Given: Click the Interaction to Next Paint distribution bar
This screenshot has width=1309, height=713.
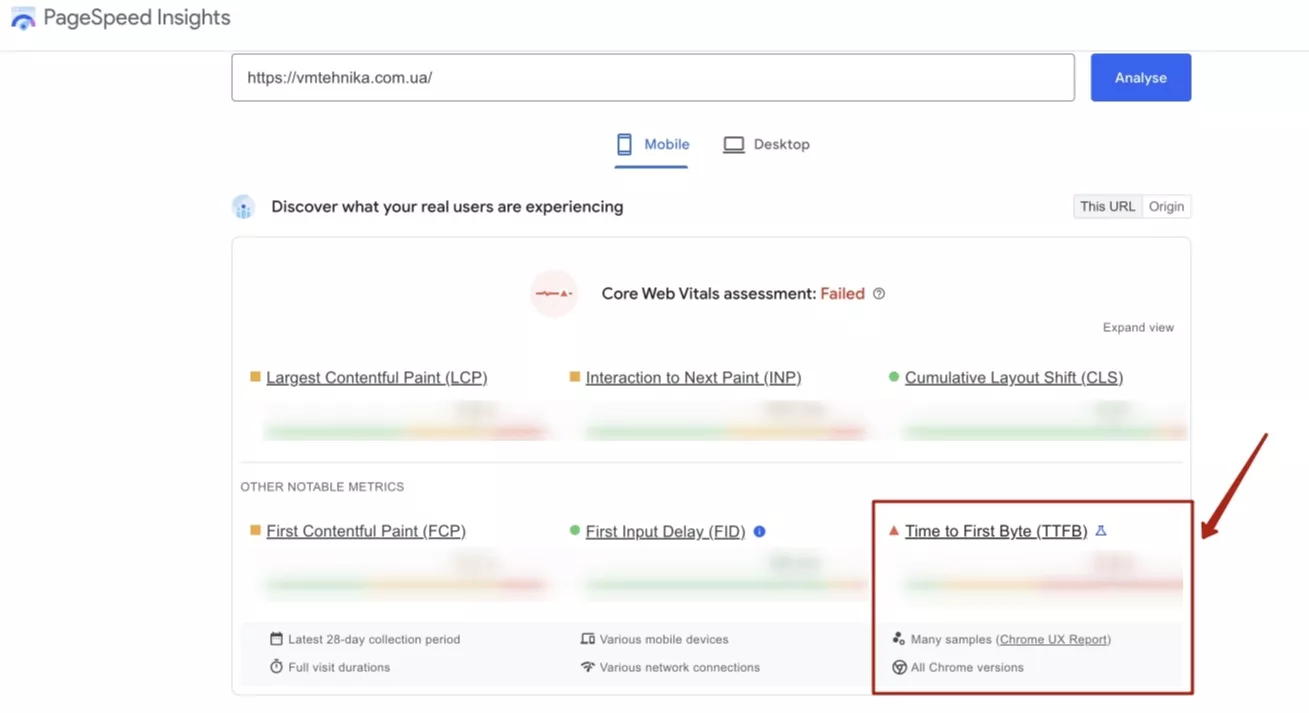Looking at the screenshot, I should click(x=725, y=432).
